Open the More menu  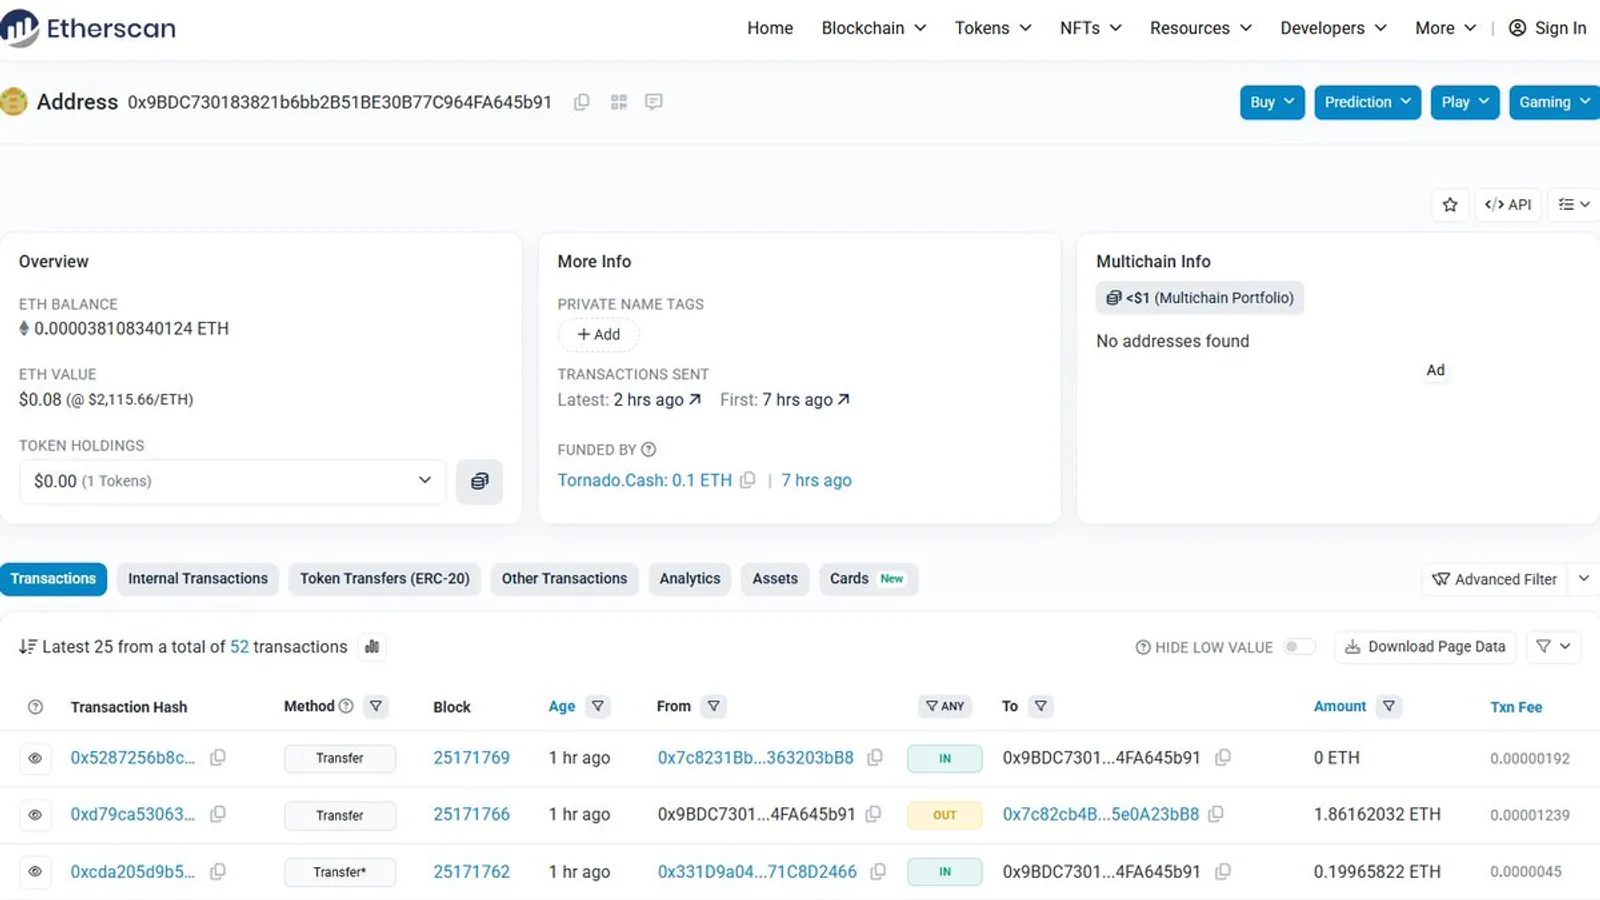click(1446, 28)
